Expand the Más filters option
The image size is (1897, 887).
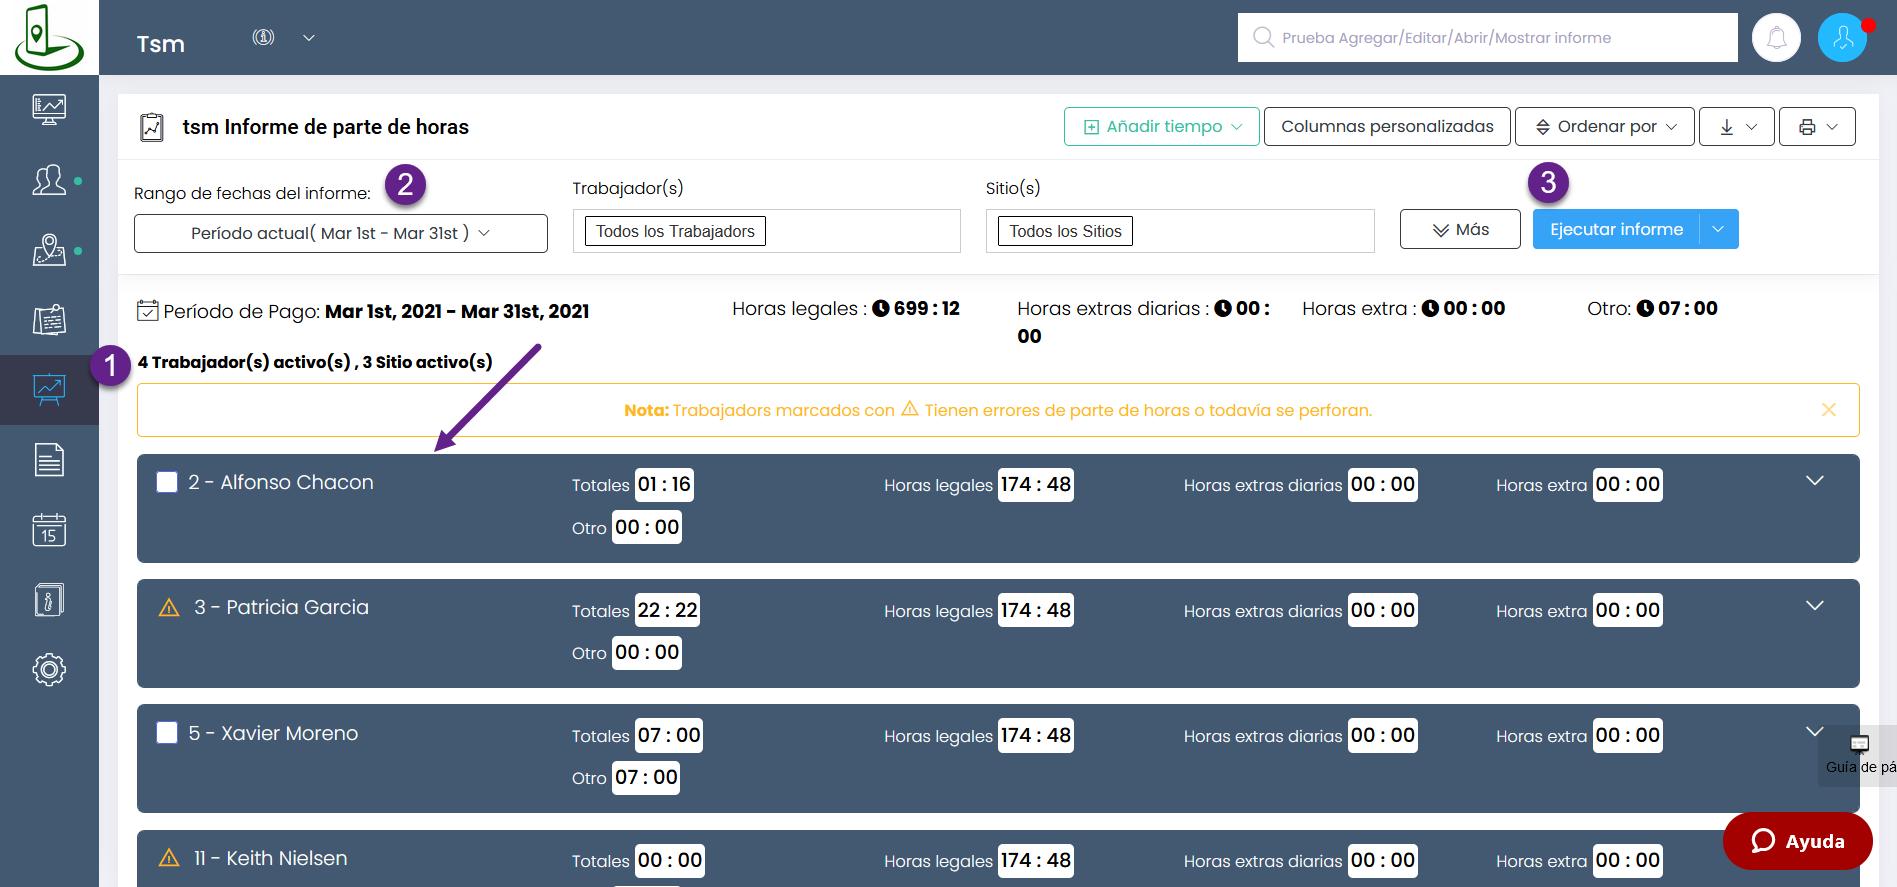click(x=1459, y=229)
